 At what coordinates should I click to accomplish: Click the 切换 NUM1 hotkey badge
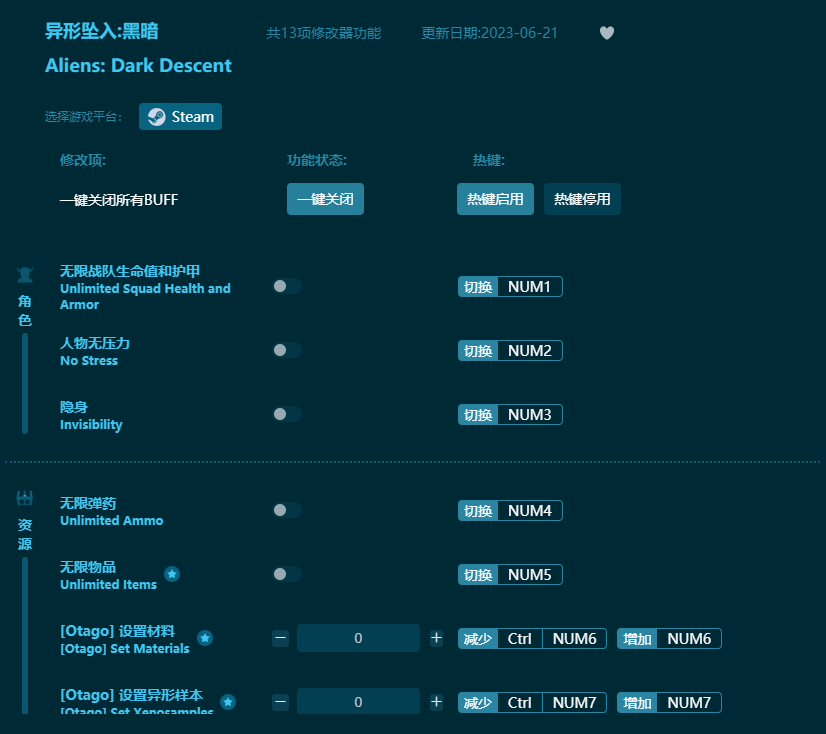pos(510,286)
